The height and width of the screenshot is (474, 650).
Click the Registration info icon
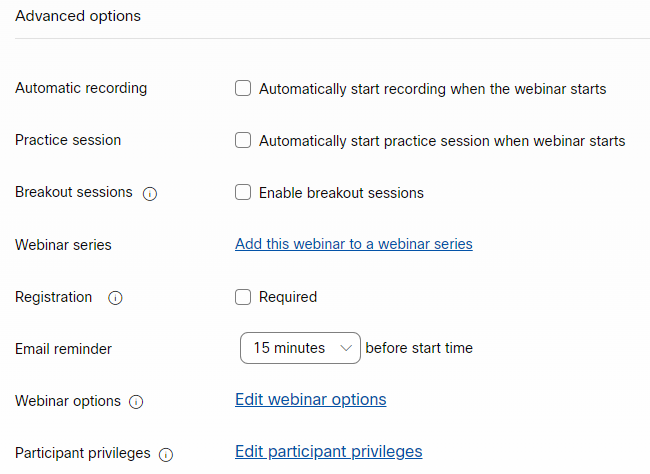pos(115,298)
